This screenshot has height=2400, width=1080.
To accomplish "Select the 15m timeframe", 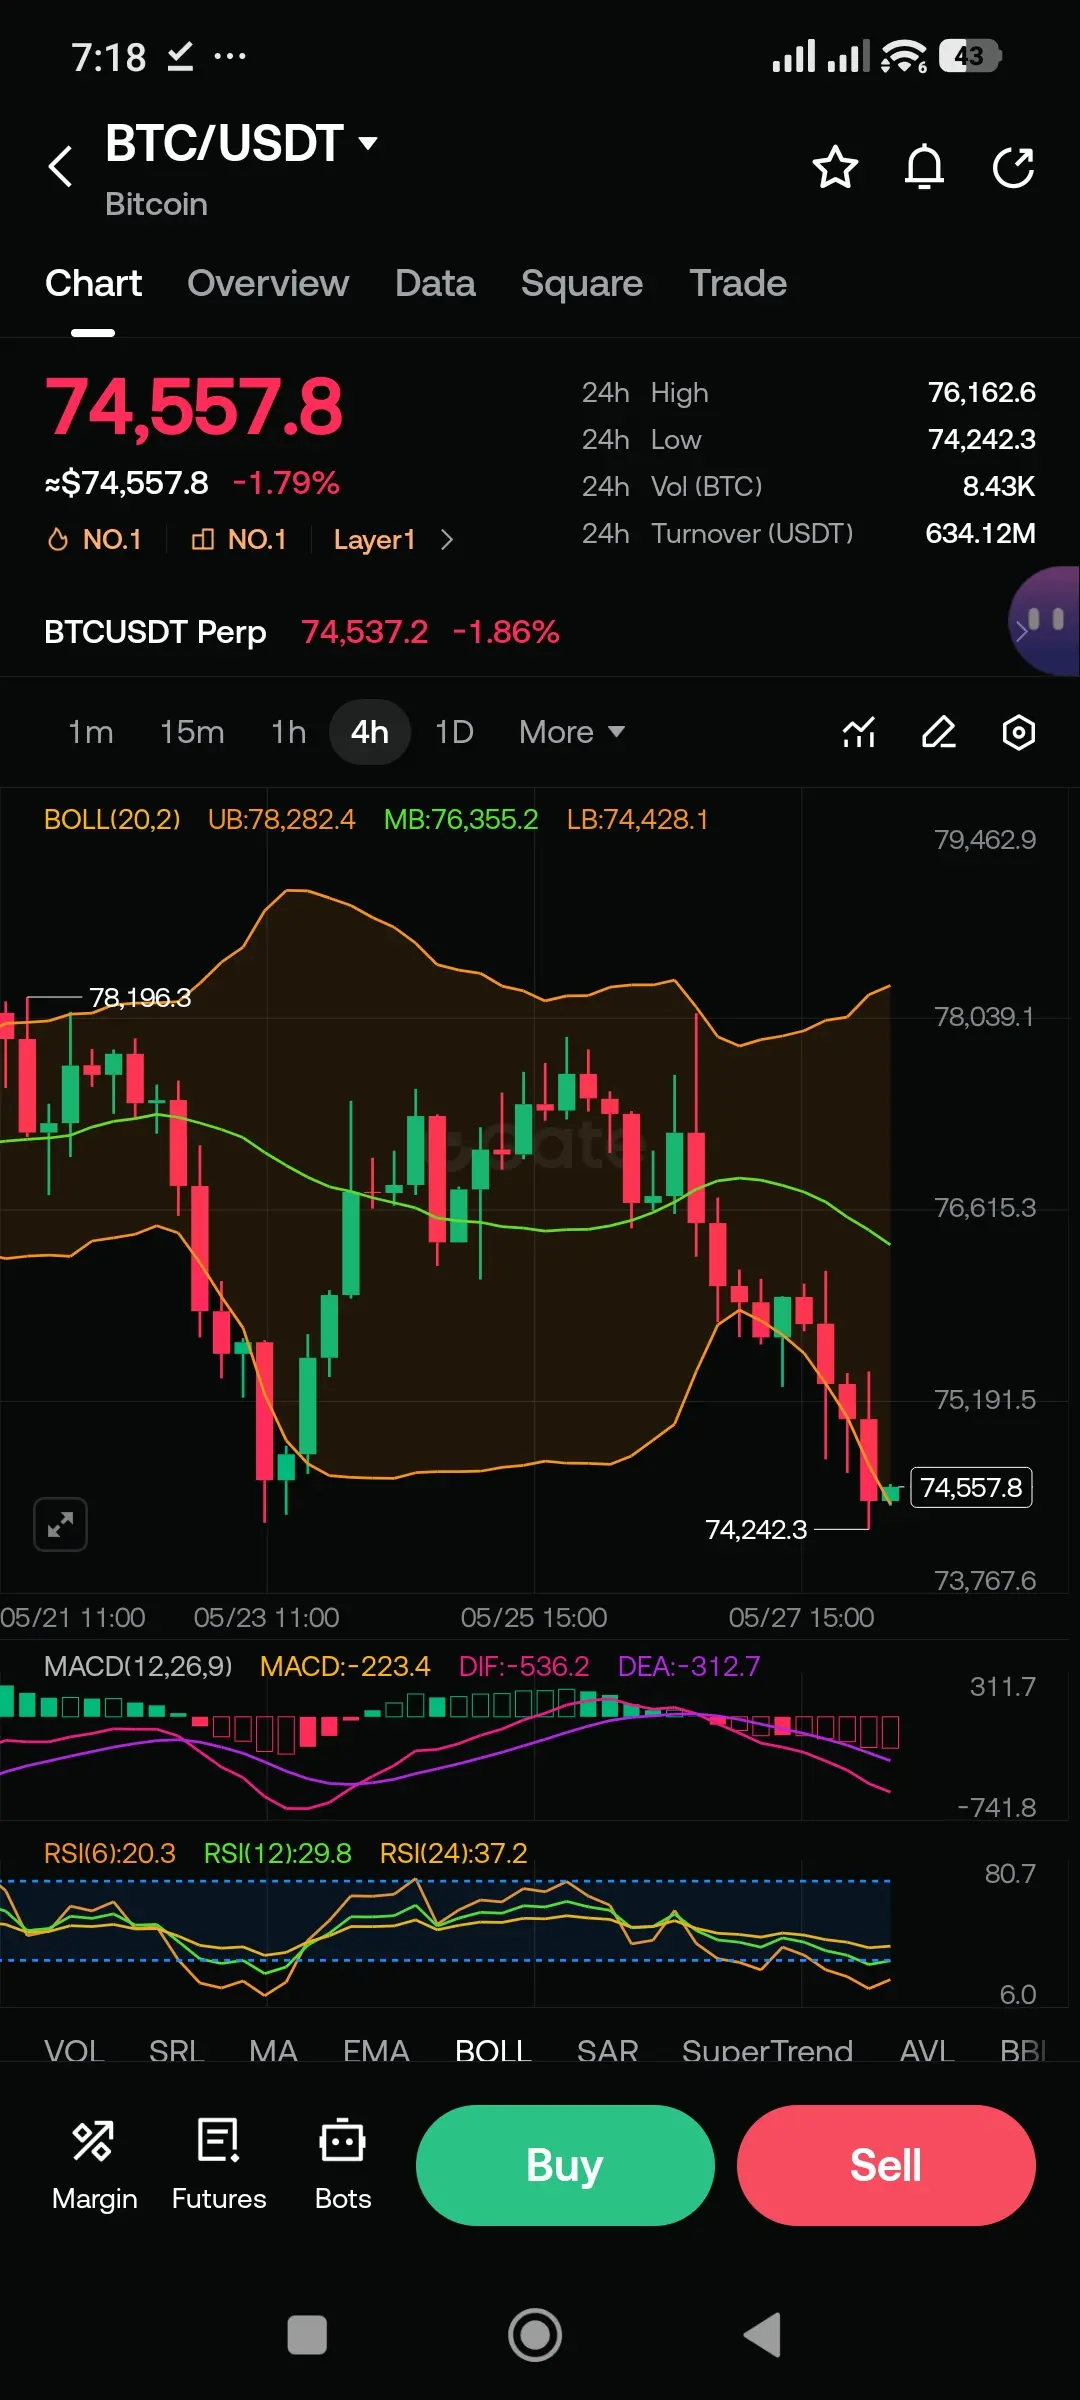I will click(x=192, y=732).
